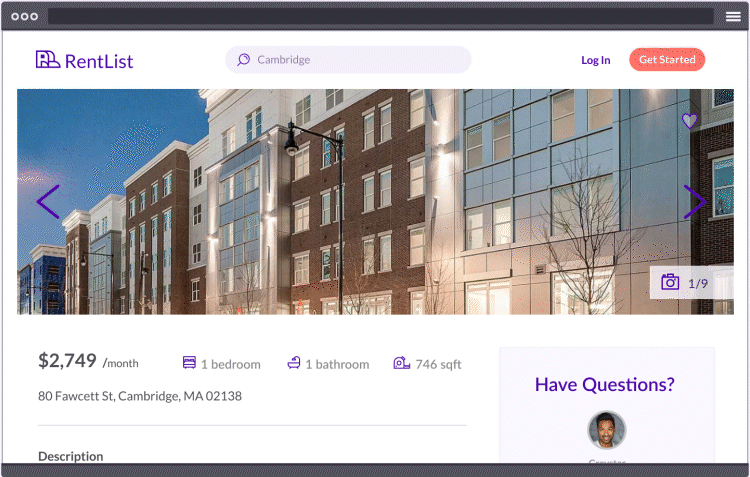This screenshot has height=477, width=750.
Task: Click the search magnifier icon
Action: [243, 59]
